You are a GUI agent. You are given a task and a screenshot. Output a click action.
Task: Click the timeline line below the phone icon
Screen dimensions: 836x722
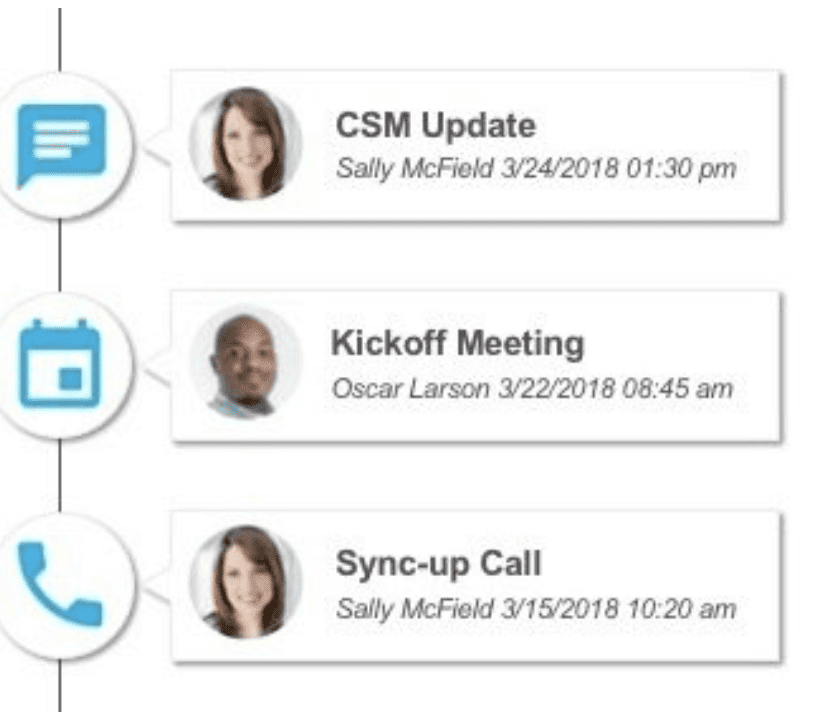[61, 690]
